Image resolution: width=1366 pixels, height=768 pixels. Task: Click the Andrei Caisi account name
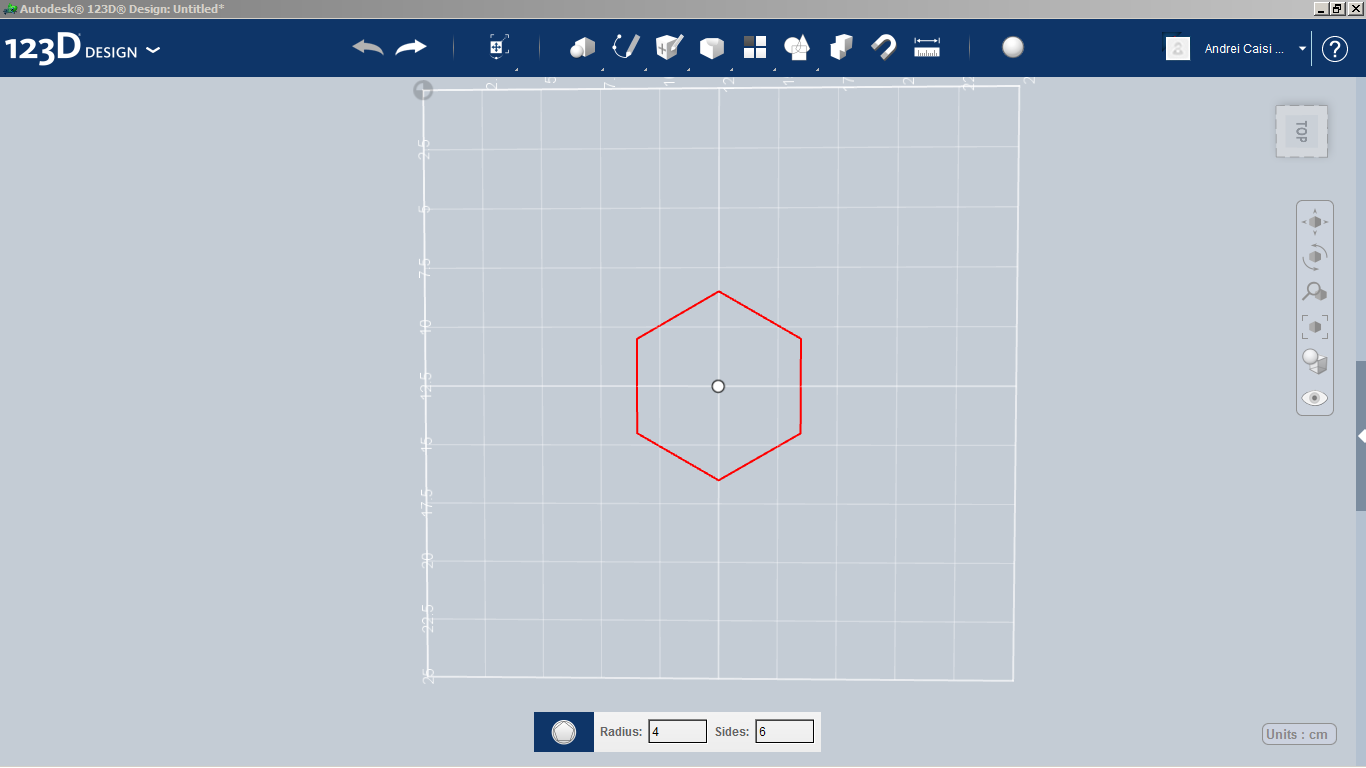tap(1244, 48)
